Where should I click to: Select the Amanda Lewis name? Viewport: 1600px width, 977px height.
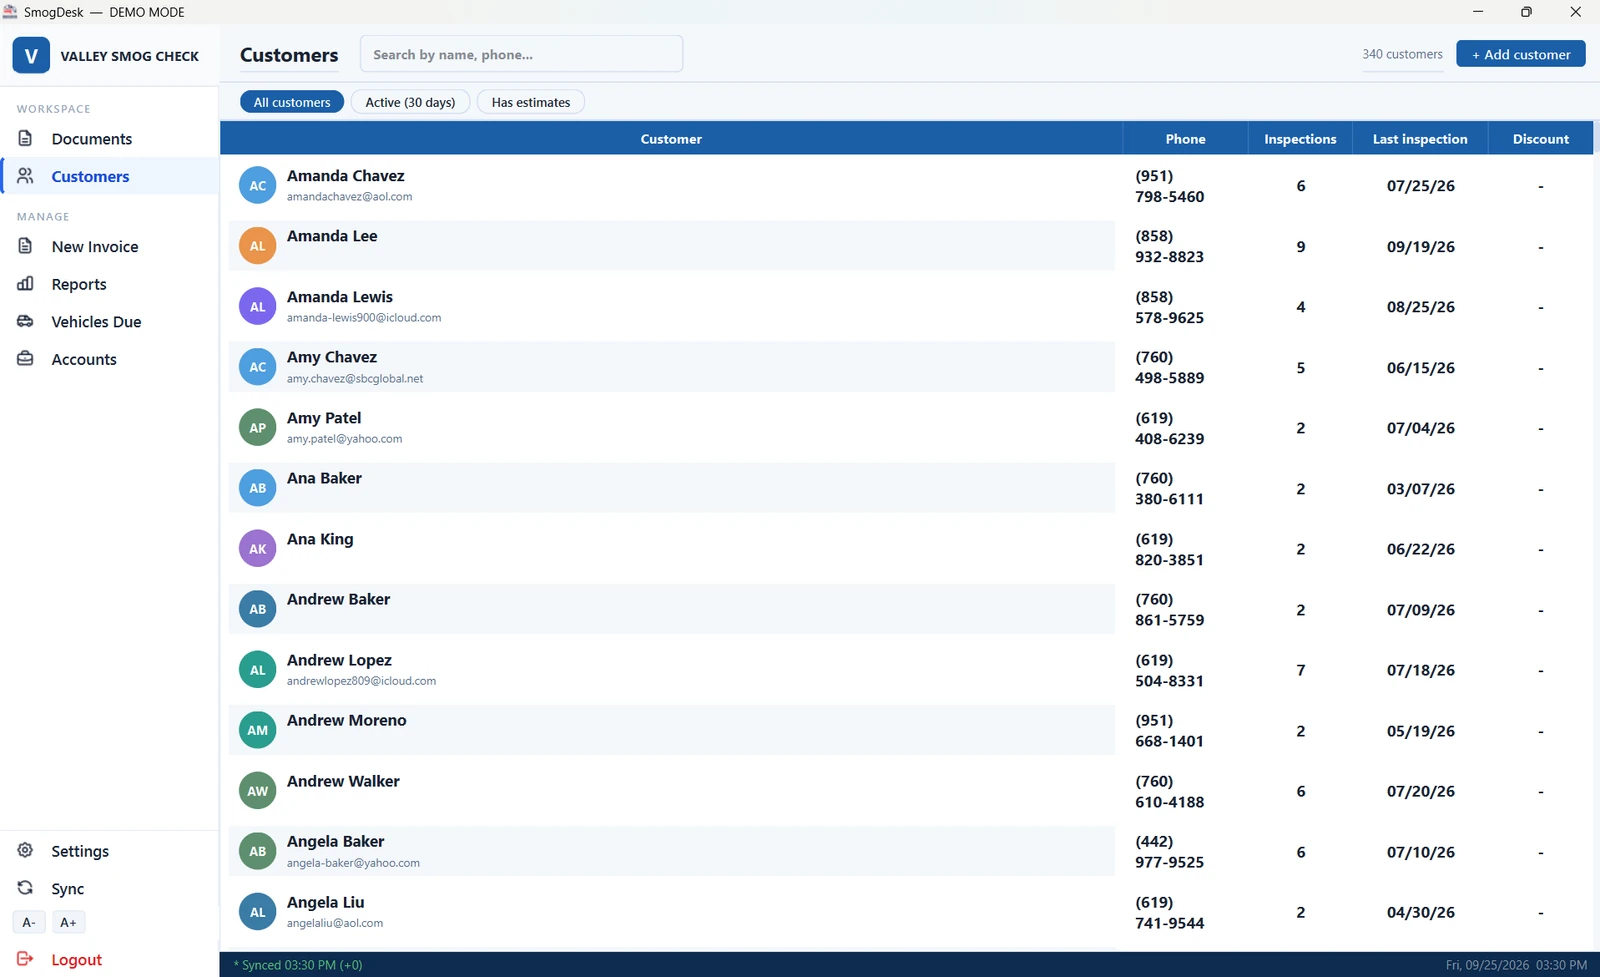(340, 297)
